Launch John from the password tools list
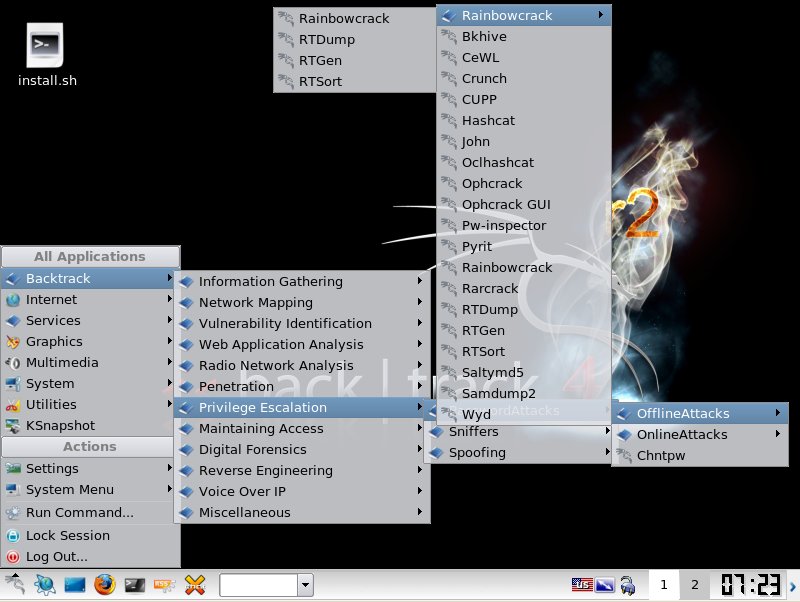This screenshot has width=800, height=602. (x=524, y=141)
